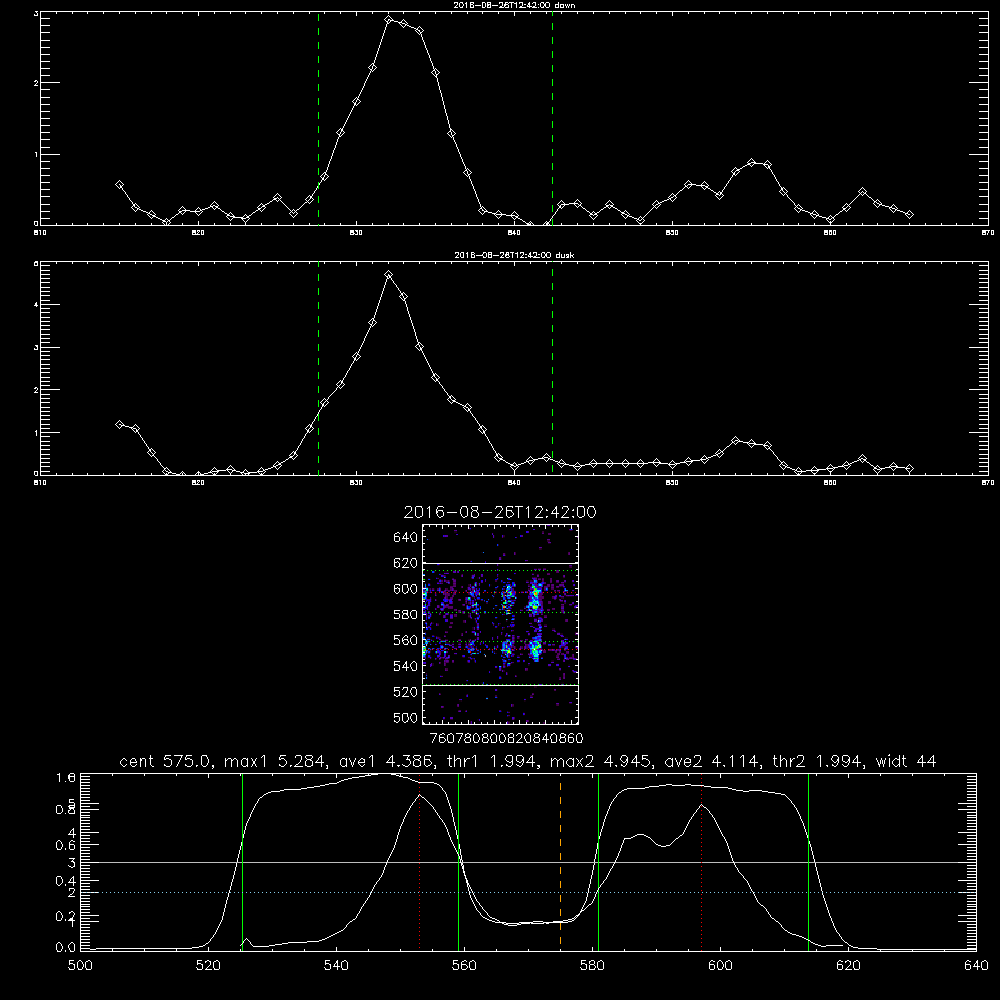Click the y-axis label '0.0' of bottom plot
Screen dimensions: 1000x1000
coord(66,948)
